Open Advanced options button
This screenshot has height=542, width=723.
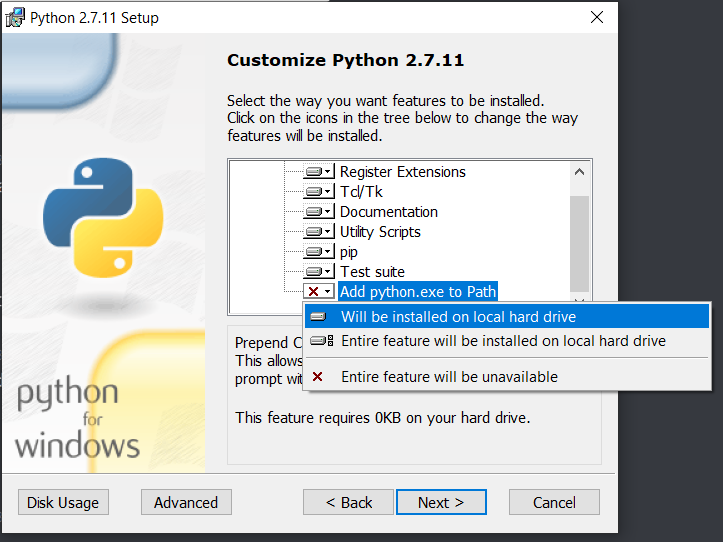point(186,502)
